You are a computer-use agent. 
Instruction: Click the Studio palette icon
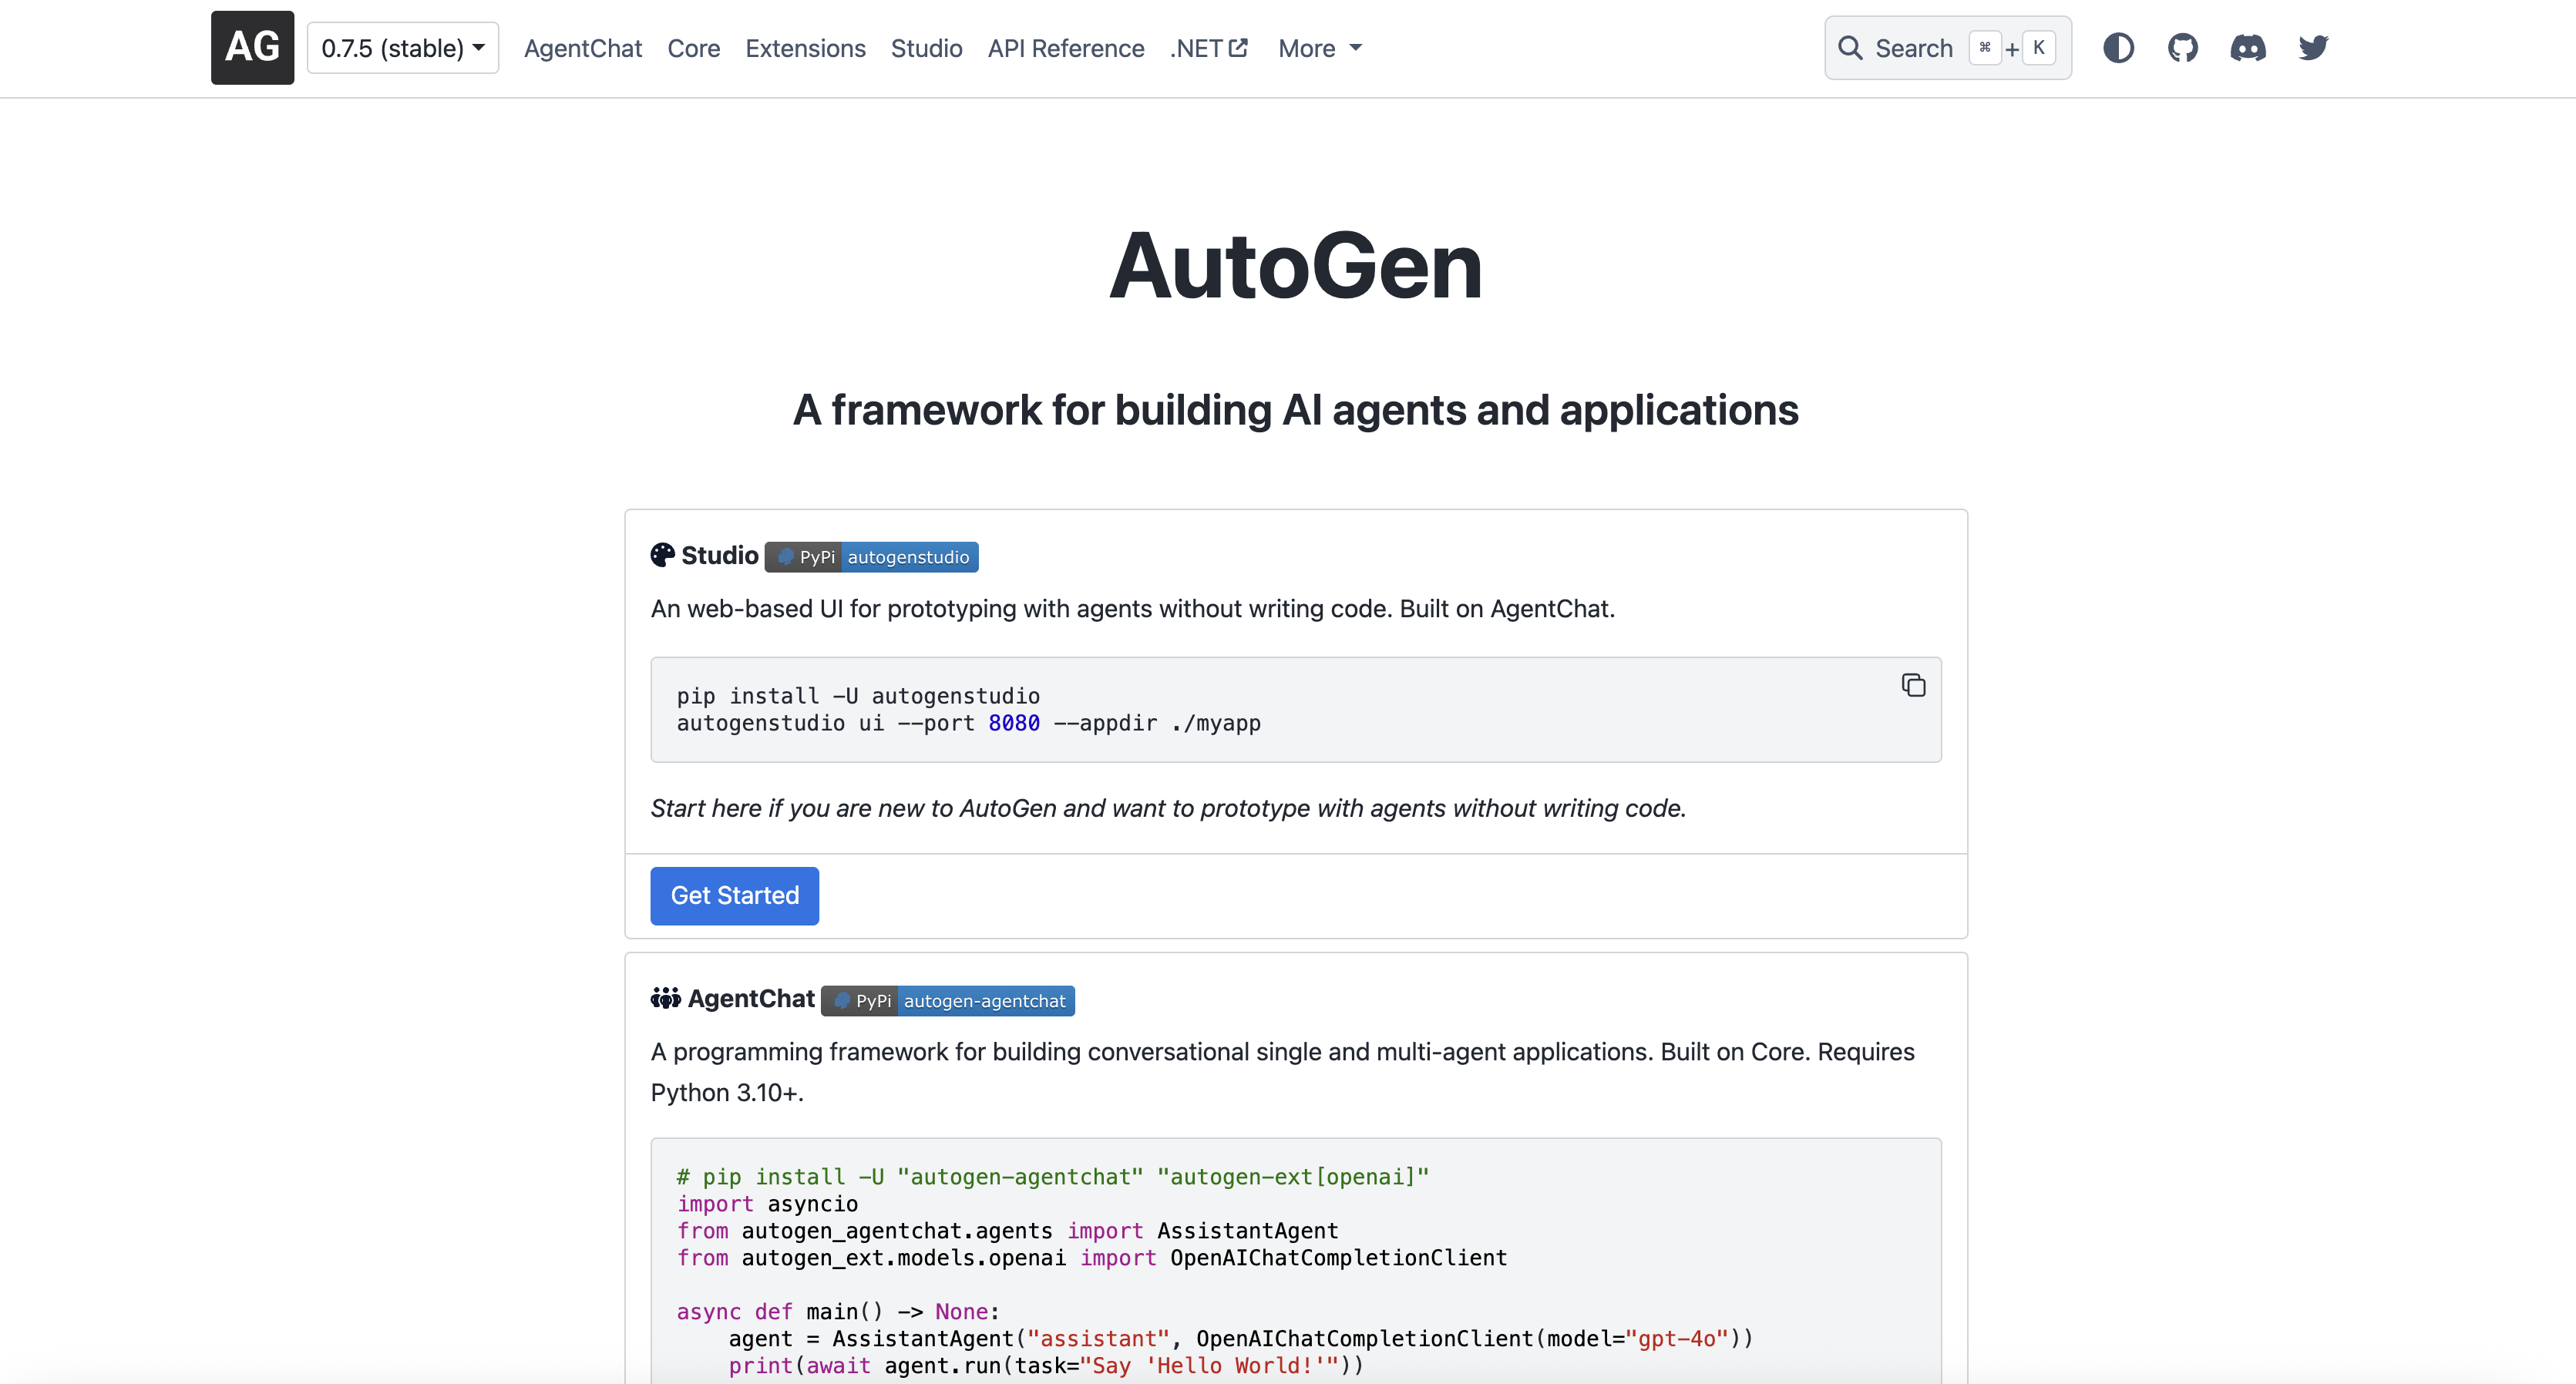[661, 555]
